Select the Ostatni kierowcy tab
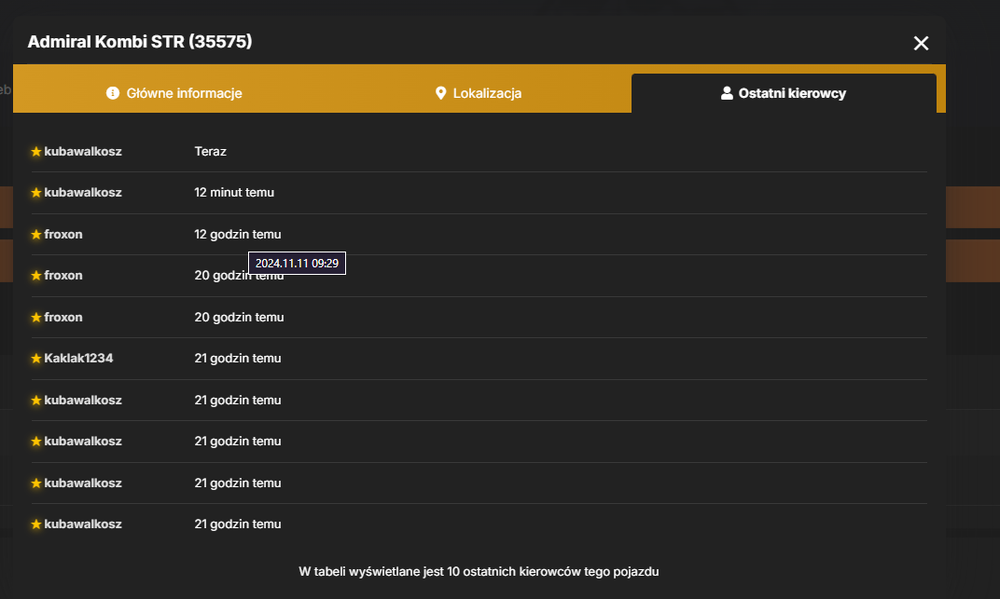Viewport: 1000px width, 599px height. [x=783, y=93]
